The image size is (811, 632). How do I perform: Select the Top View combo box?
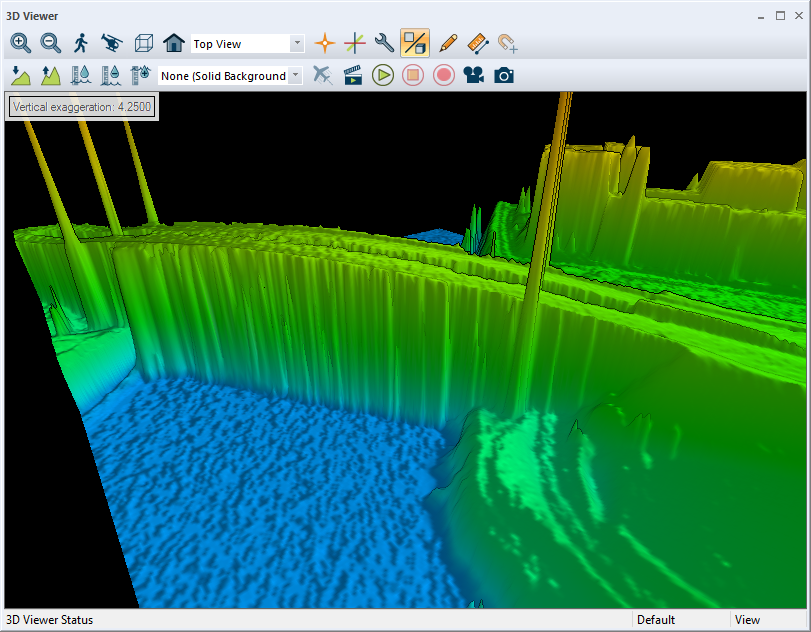pyautogui.click(x=247, y=44)
